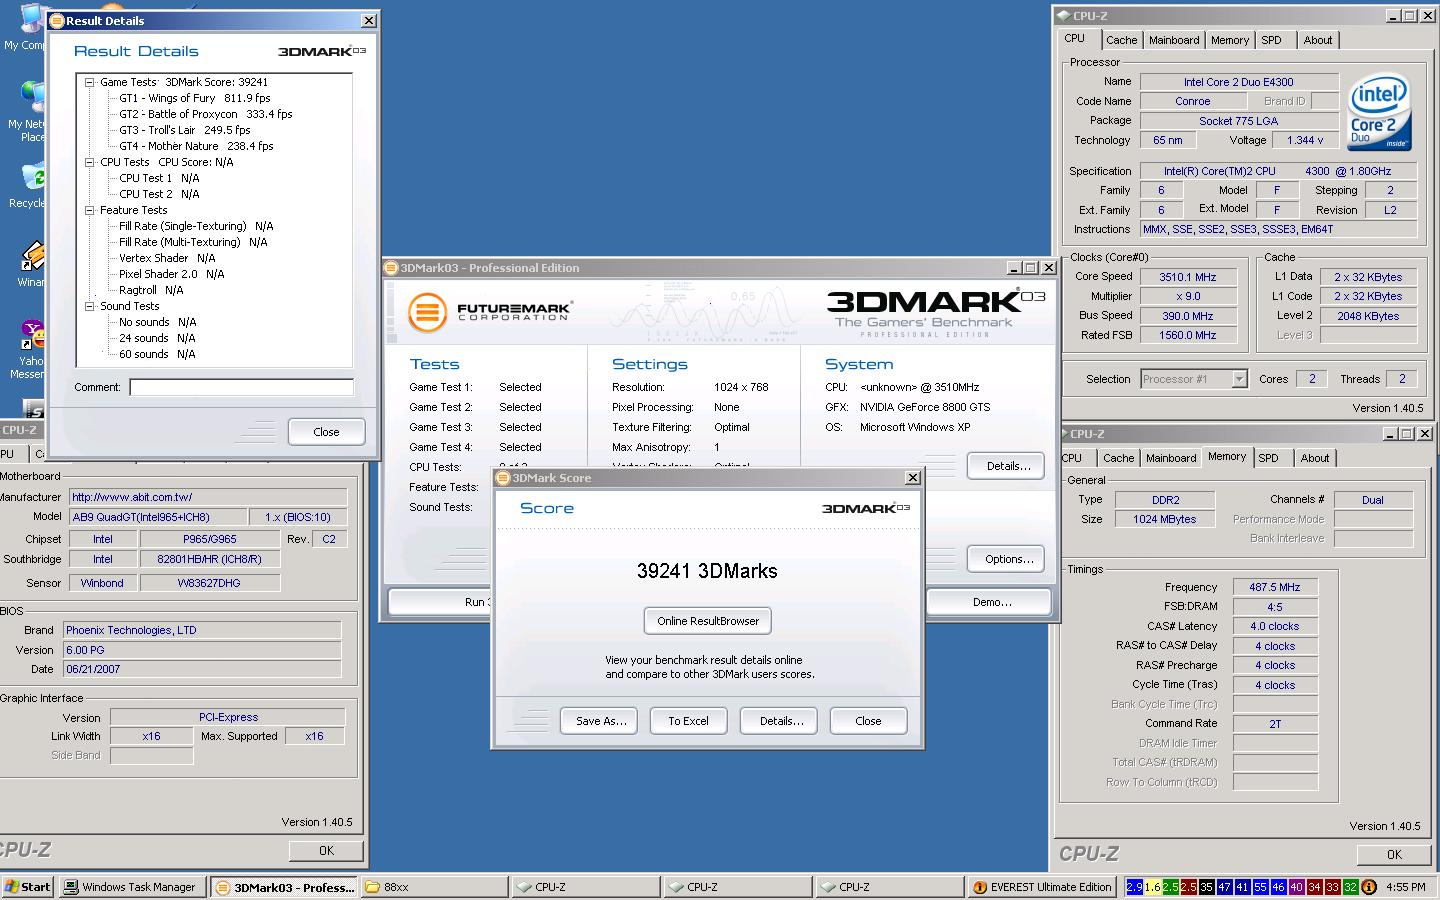Click the second CPU-Z taskbar button

coord(739,887)
